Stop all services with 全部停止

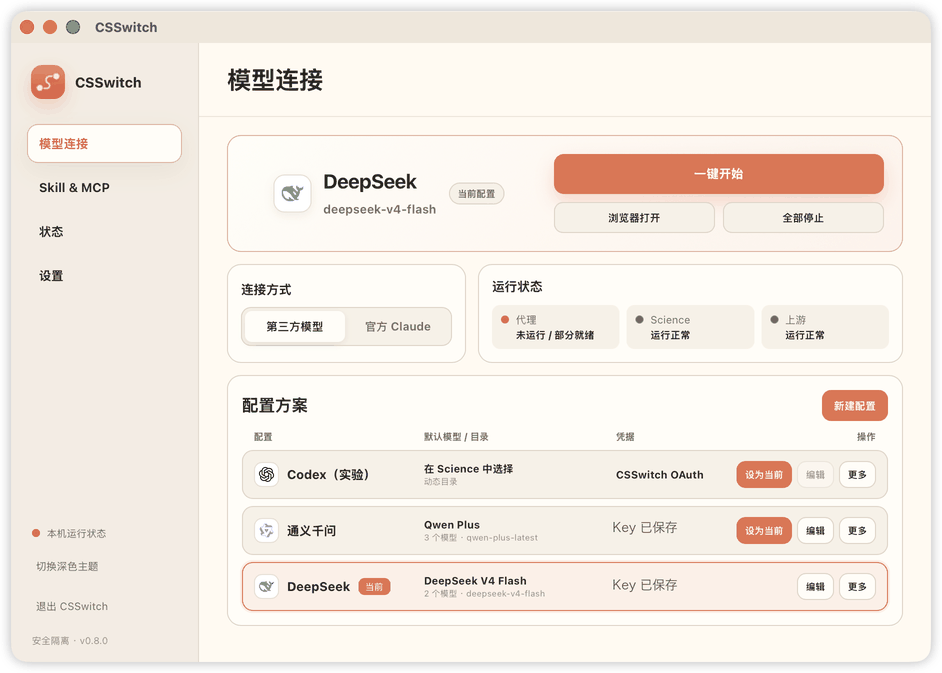pyautogui.click(x=803, y=218)
